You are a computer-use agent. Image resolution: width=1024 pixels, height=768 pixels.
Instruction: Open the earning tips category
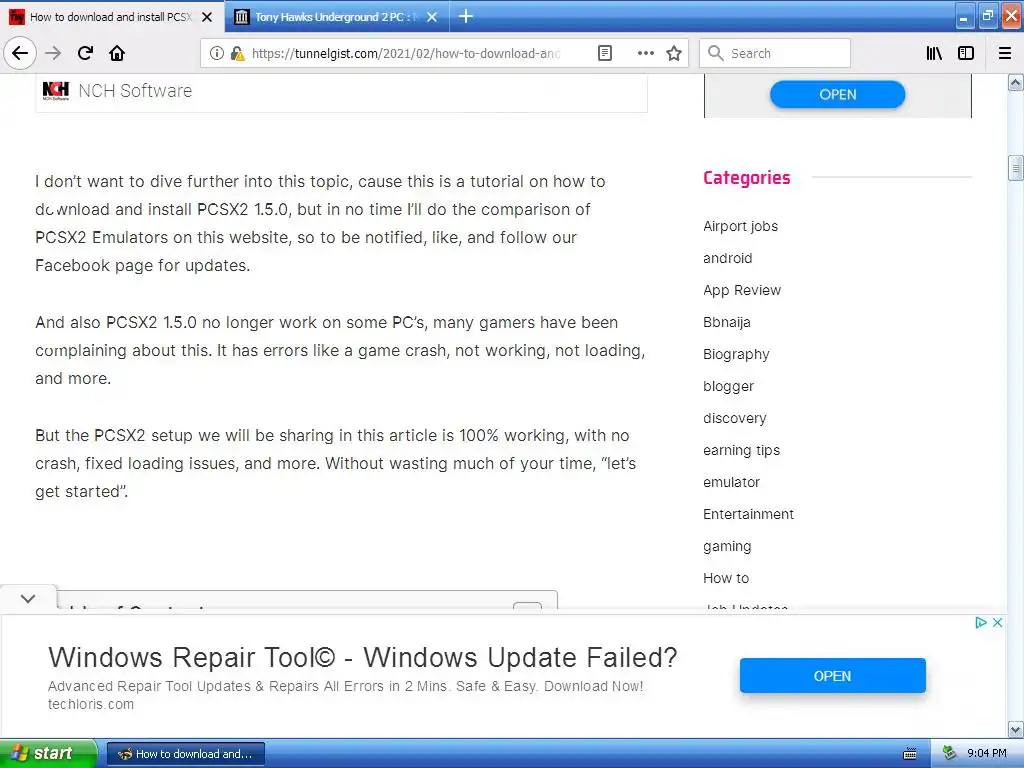(x=741, y=450)
